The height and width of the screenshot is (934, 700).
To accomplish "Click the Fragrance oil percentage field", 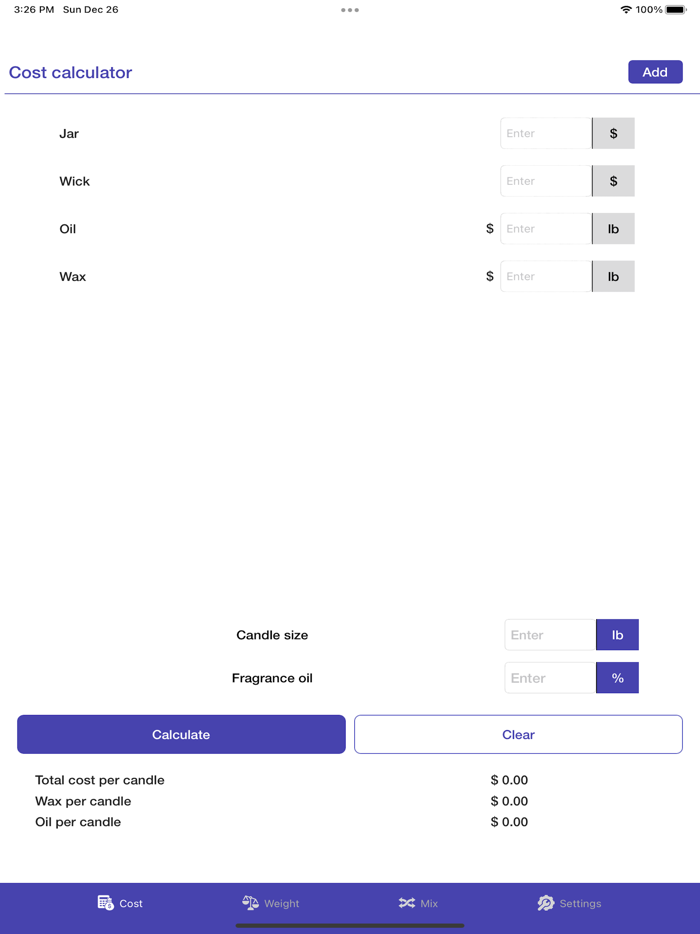I will tap(550, 678).
